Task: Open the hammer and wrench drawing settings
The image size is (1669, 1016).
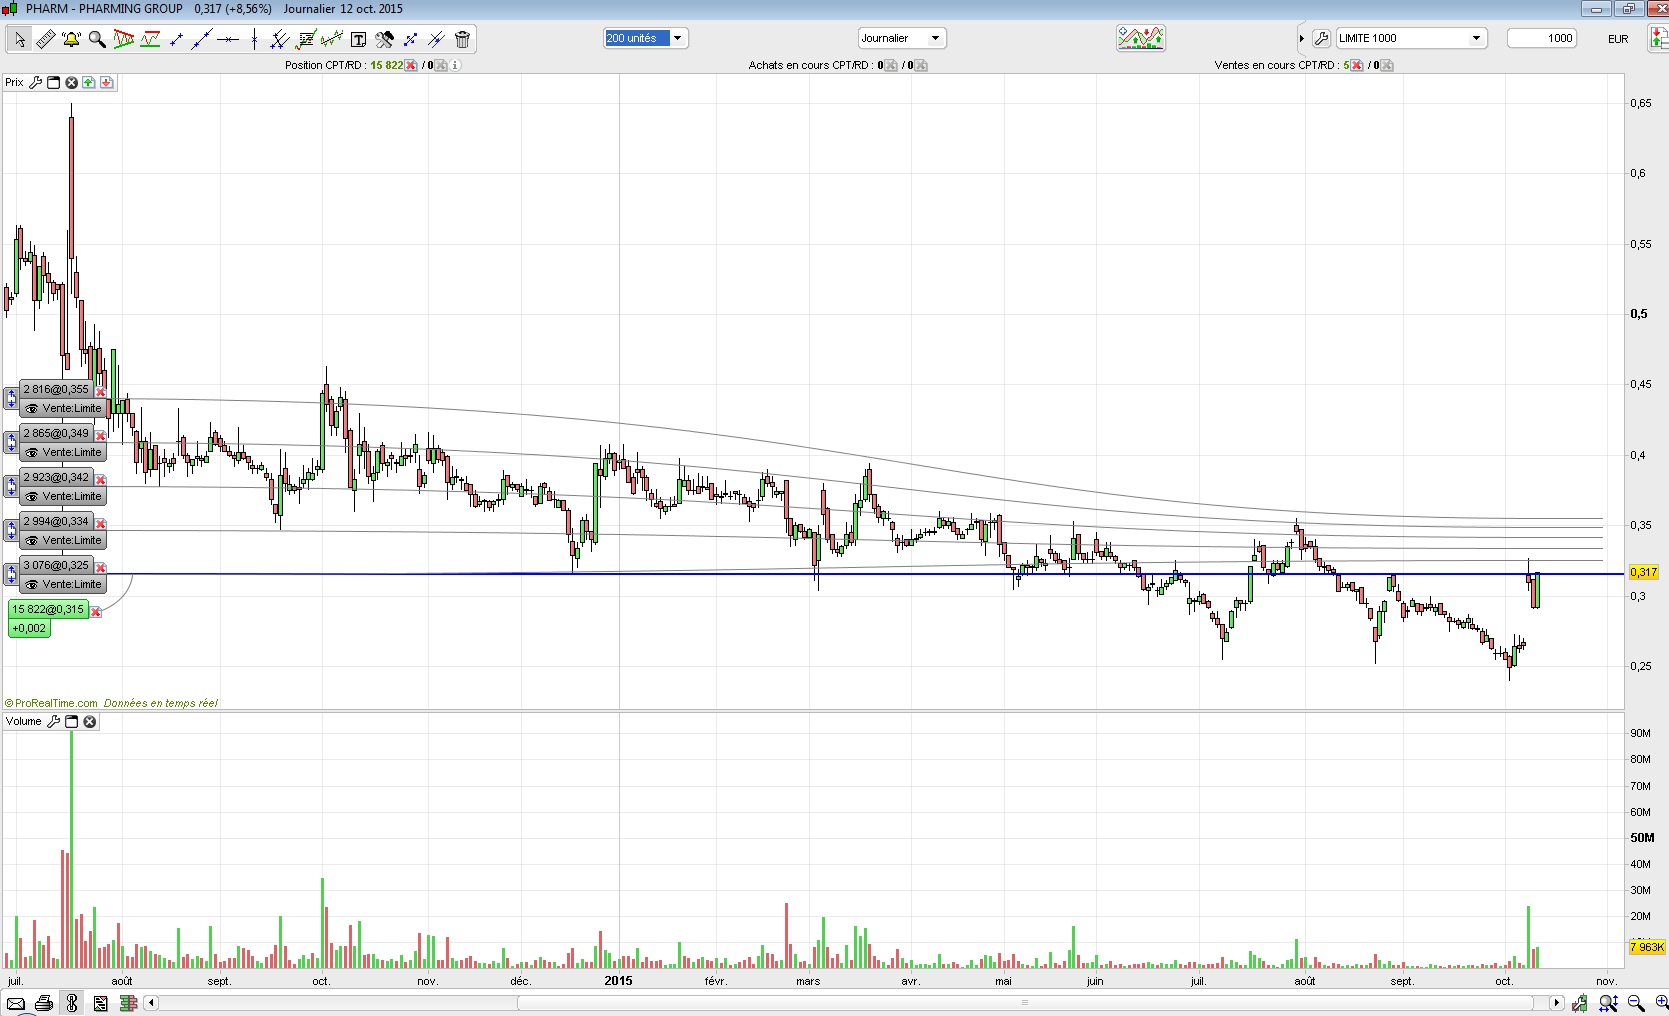Action: 384,39
